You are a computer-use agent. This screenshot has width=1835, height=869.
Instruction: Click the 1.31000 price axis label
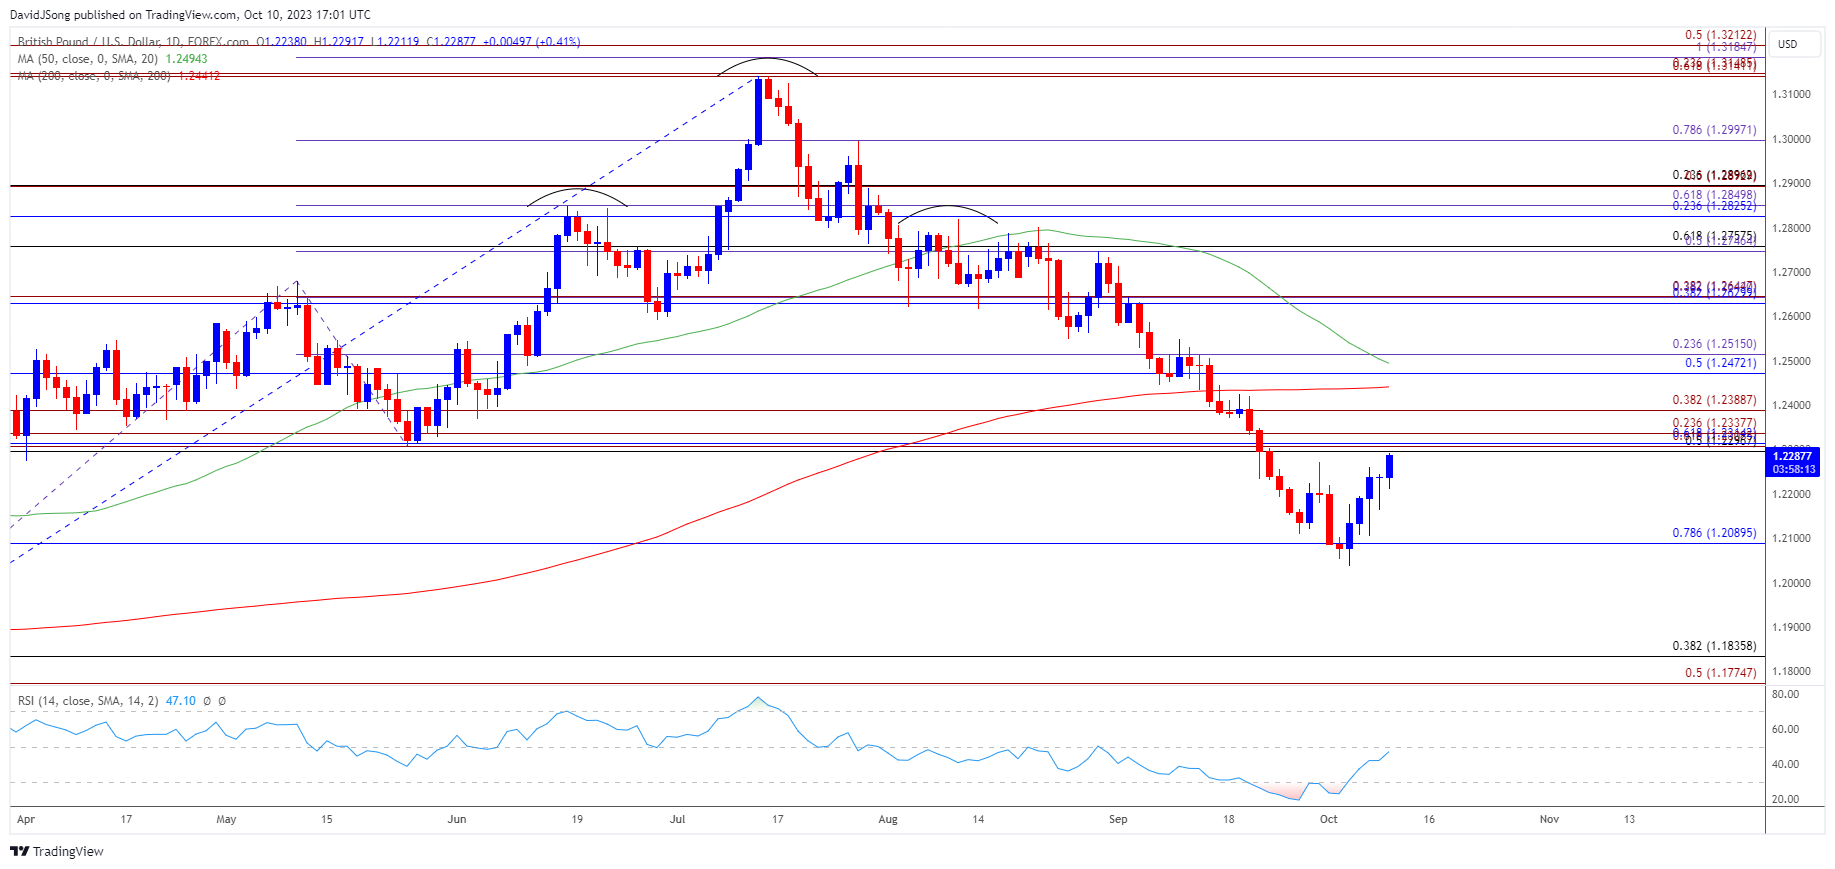point(1791,95)
